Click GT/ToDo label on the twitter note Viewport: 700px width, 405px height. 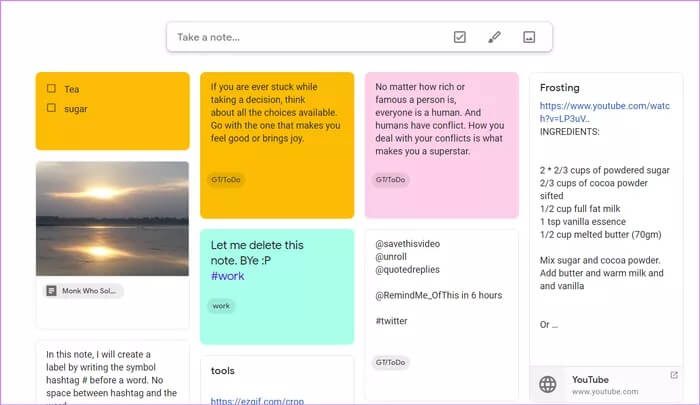tap(390, 362)
